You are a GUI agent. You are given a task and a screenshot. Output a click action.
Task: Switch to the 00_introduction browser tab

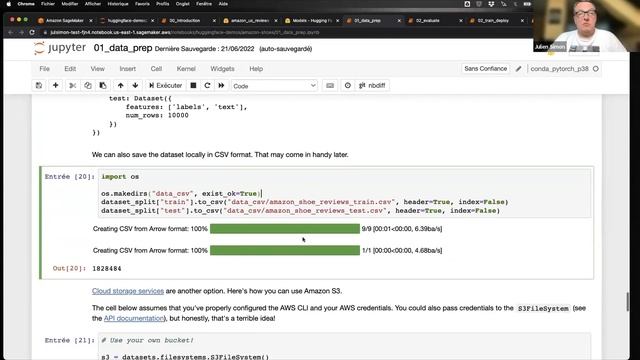coord(184,20)
